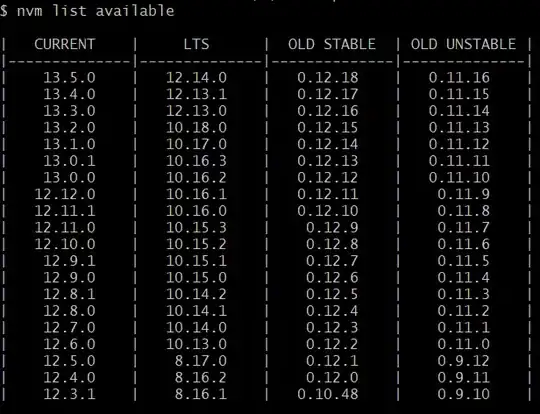Click old unstable version 0.11.16
Viewport: 540px width, 414px height.
[459, 77]
